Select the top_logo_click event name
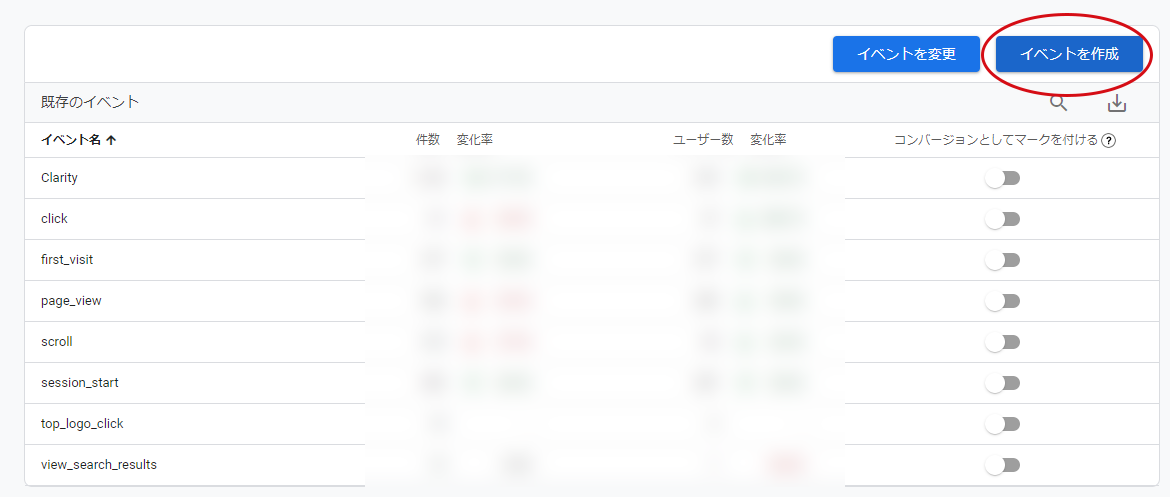 pos(82,424)
